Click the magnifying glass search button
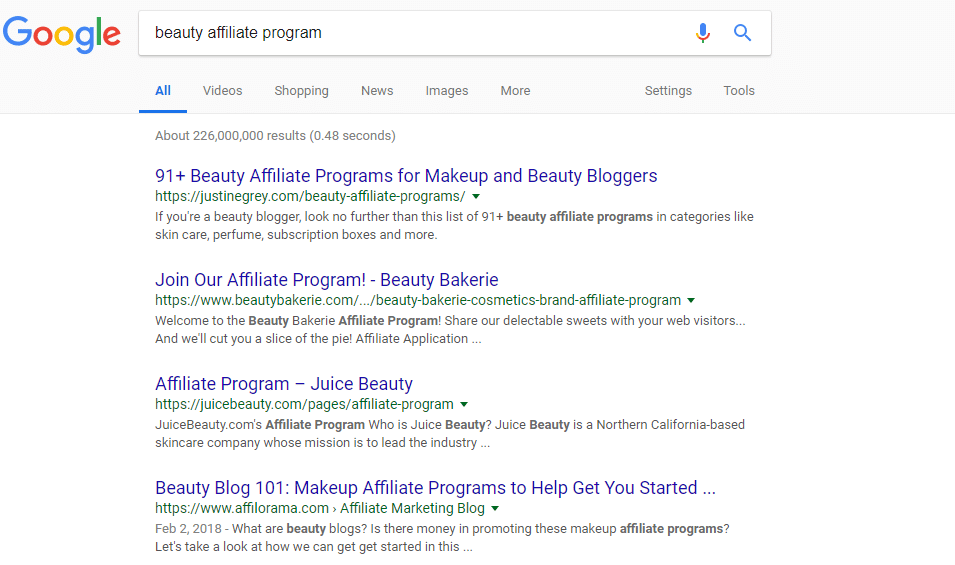 (742, 33)
